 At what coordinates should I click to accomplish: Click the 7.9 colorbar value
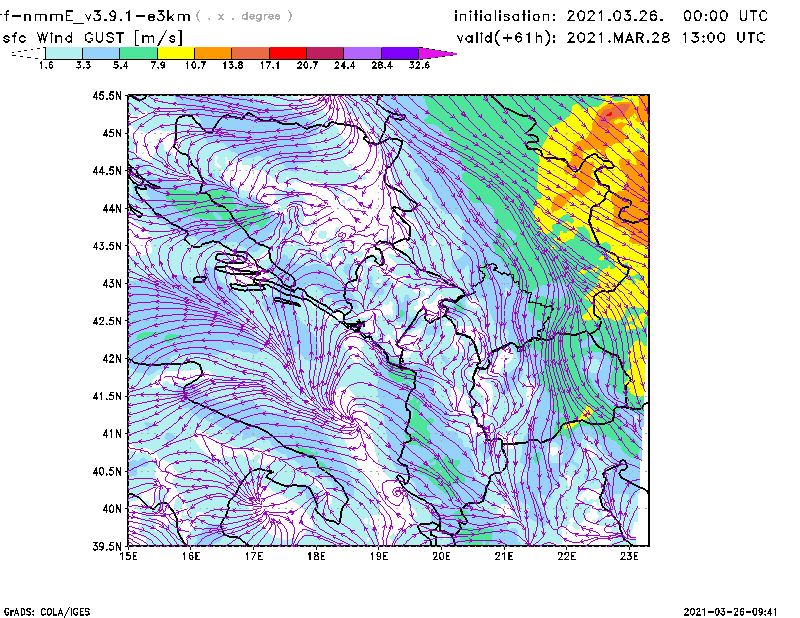pyautogui.click(x=158, y=65)
